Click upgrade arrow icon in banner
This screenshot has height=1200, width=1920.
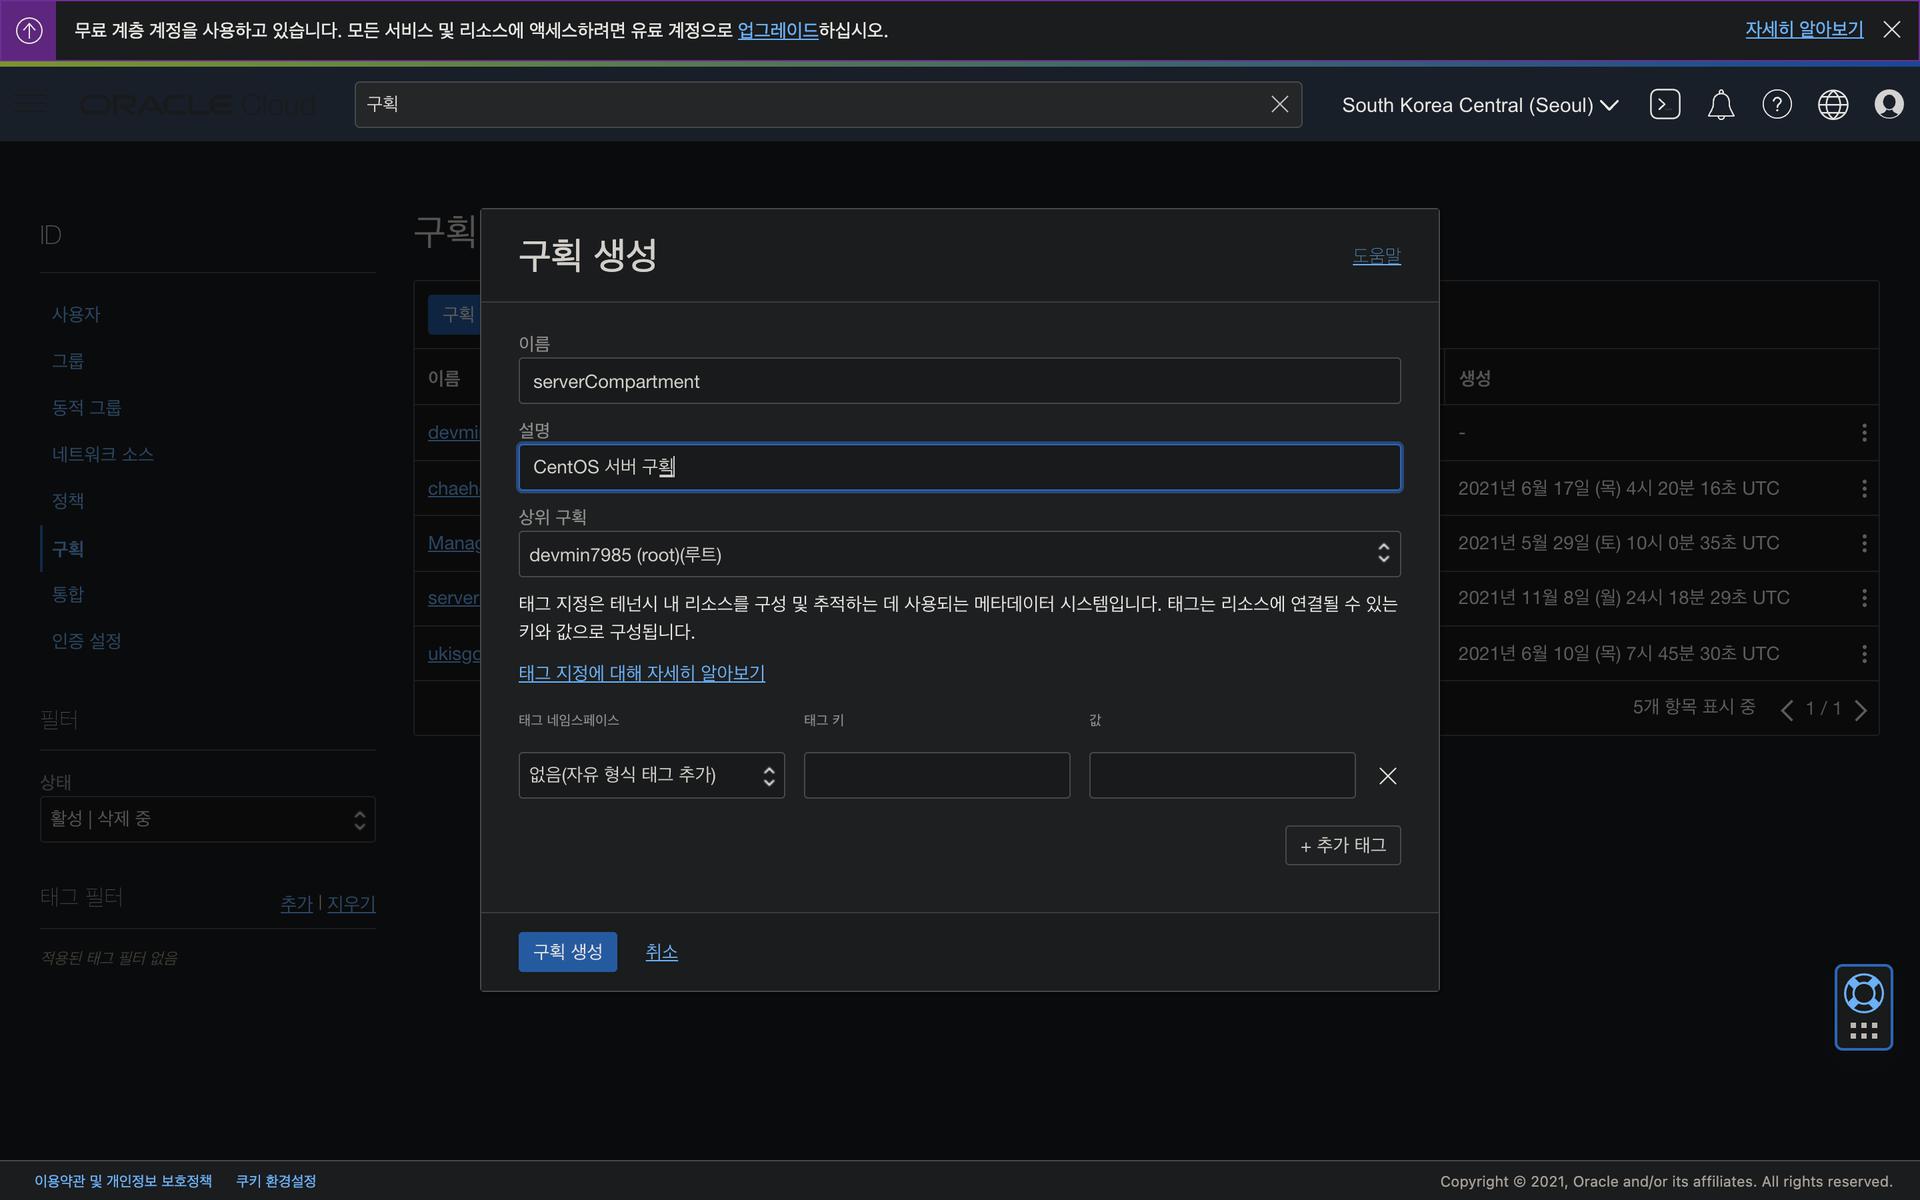[x=29, y=30]
